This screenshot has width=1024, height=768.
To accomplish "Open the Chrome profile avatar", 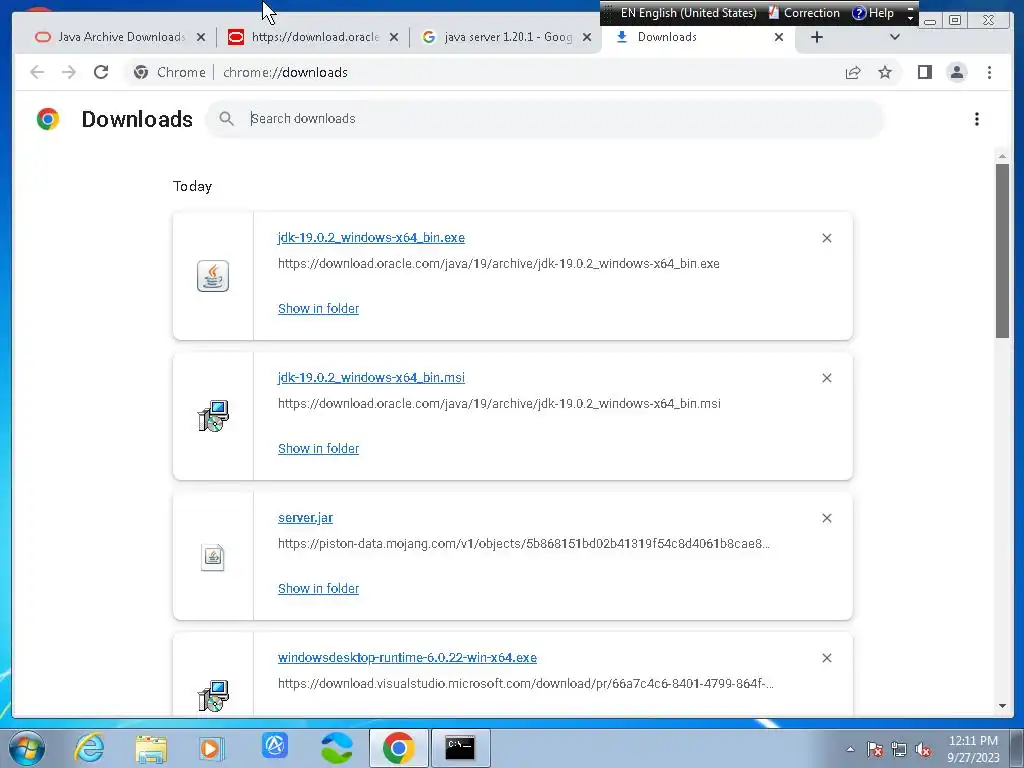I will (x=957, y=72).
